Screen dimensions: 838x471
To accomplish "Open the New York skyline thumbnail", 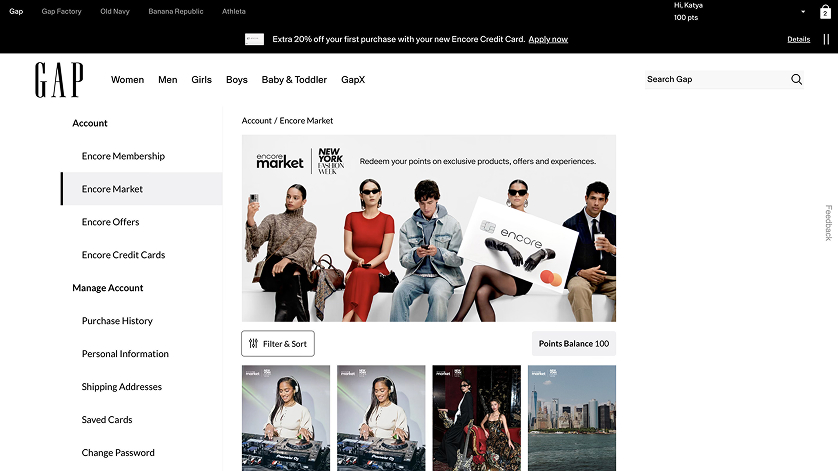I will tap(572, 418).
